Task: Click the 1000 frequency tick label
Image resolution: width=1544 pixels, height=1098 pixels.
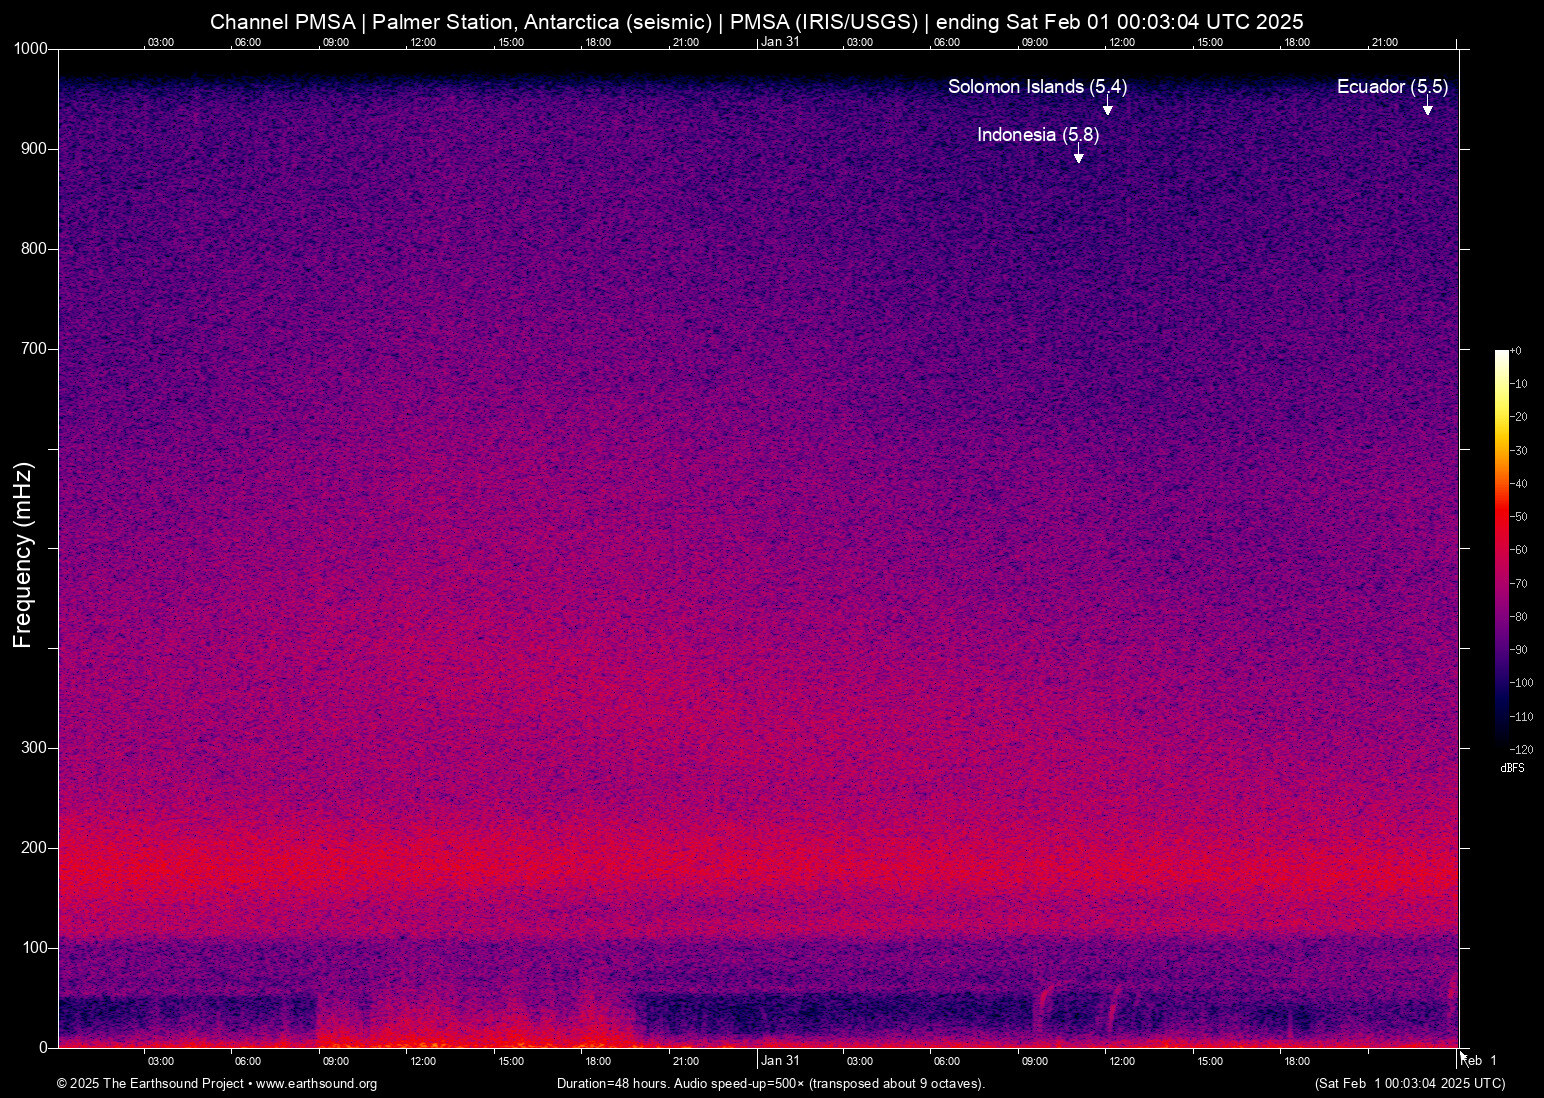Action: (30, 49)
